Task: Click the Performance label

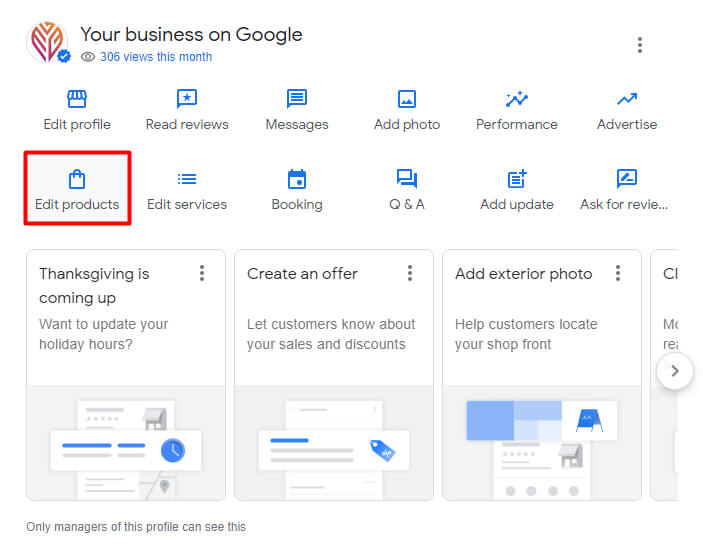Action: [x=516, y=124]
